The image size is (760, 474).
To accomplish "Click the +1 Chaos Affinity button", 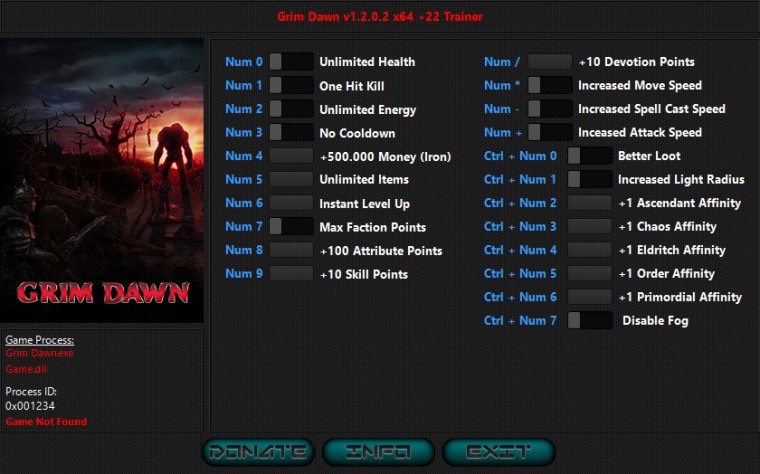I will (590, 226).
